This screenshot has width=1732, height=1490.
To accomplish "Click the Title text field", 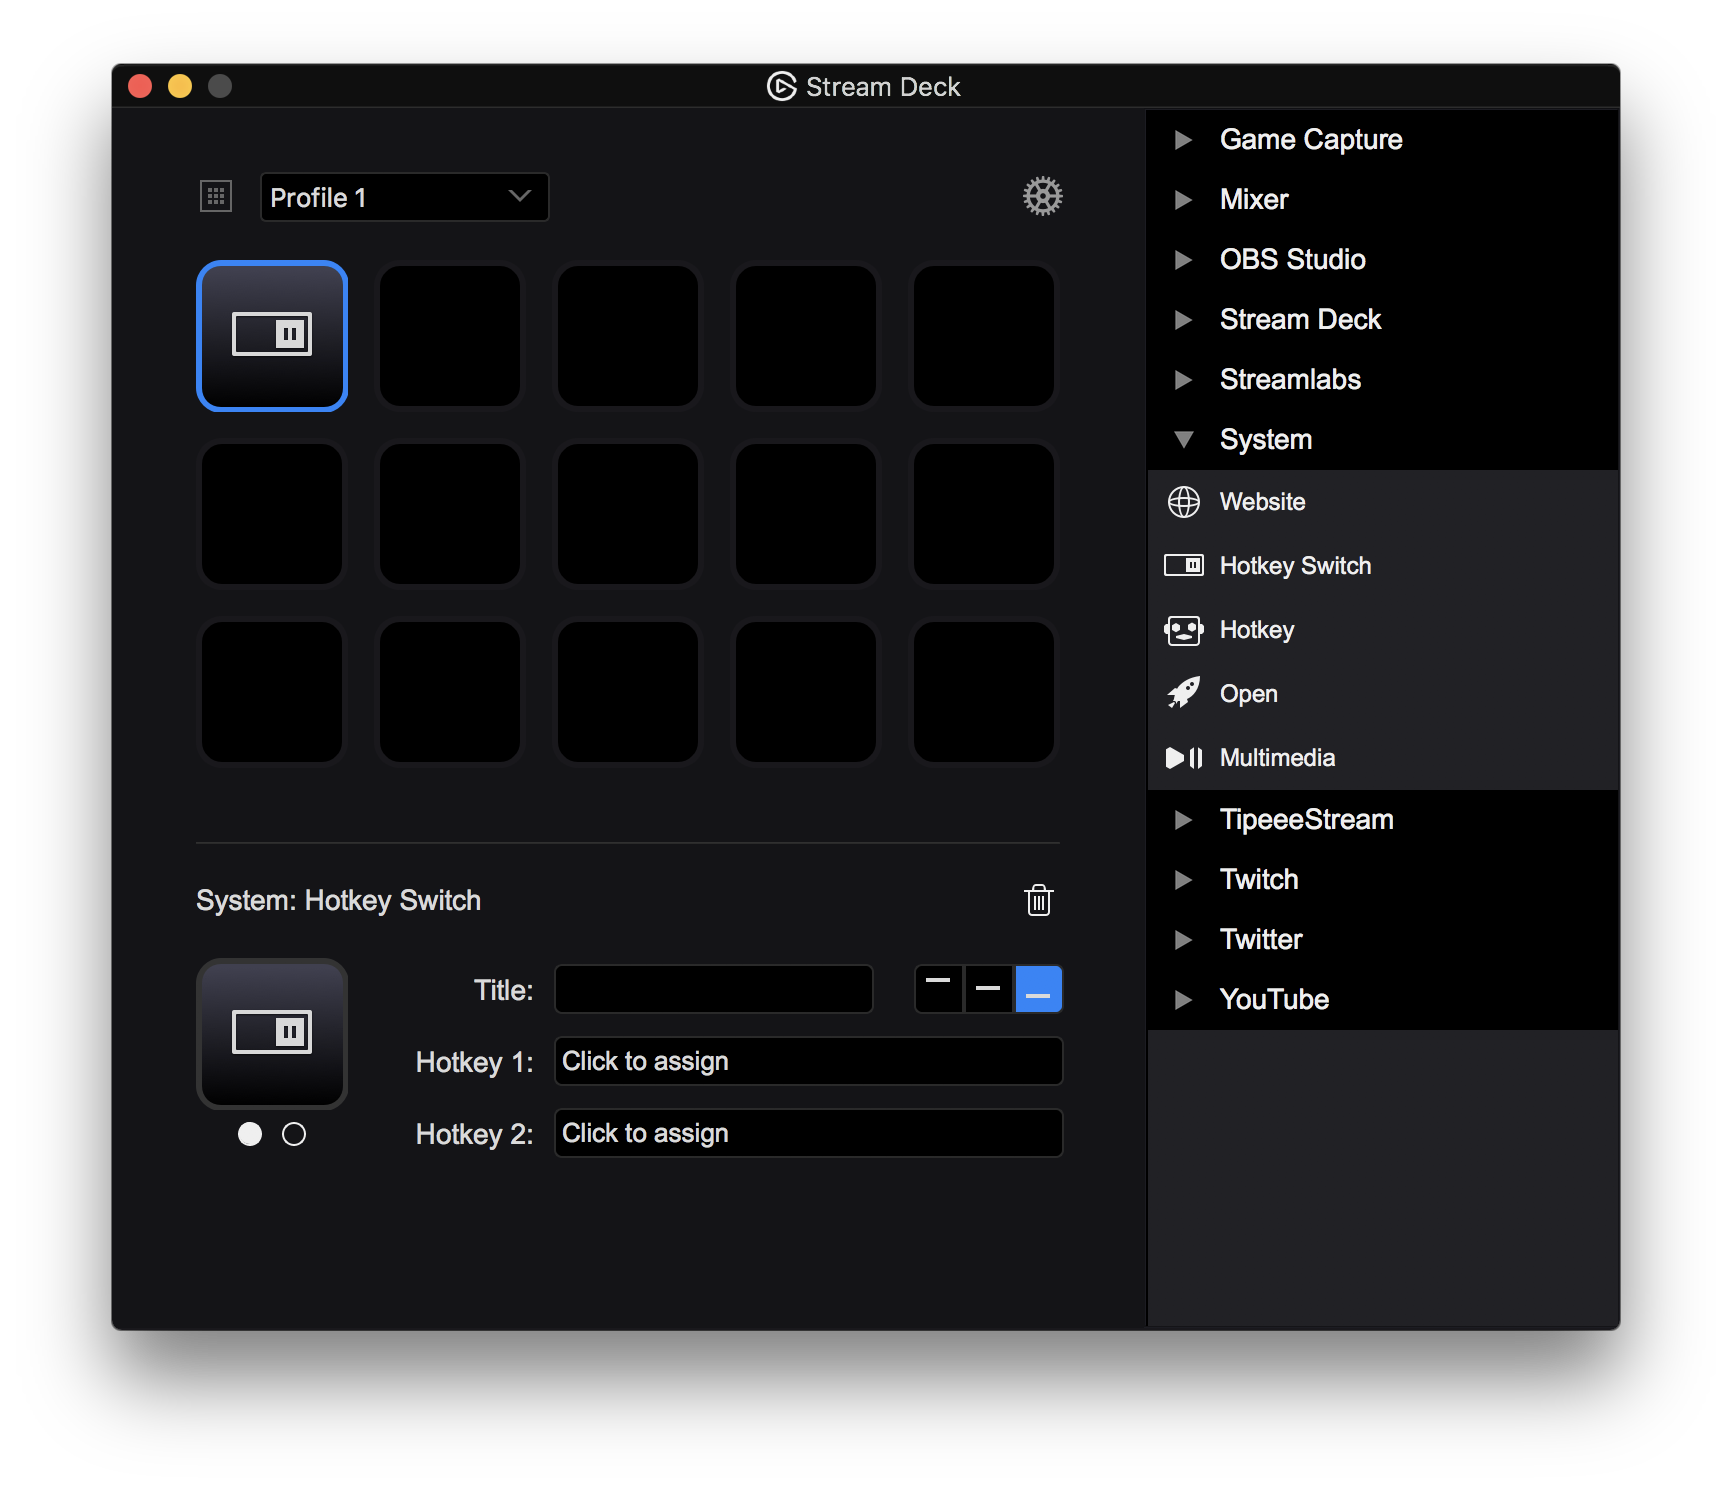I will click(714, 989).
